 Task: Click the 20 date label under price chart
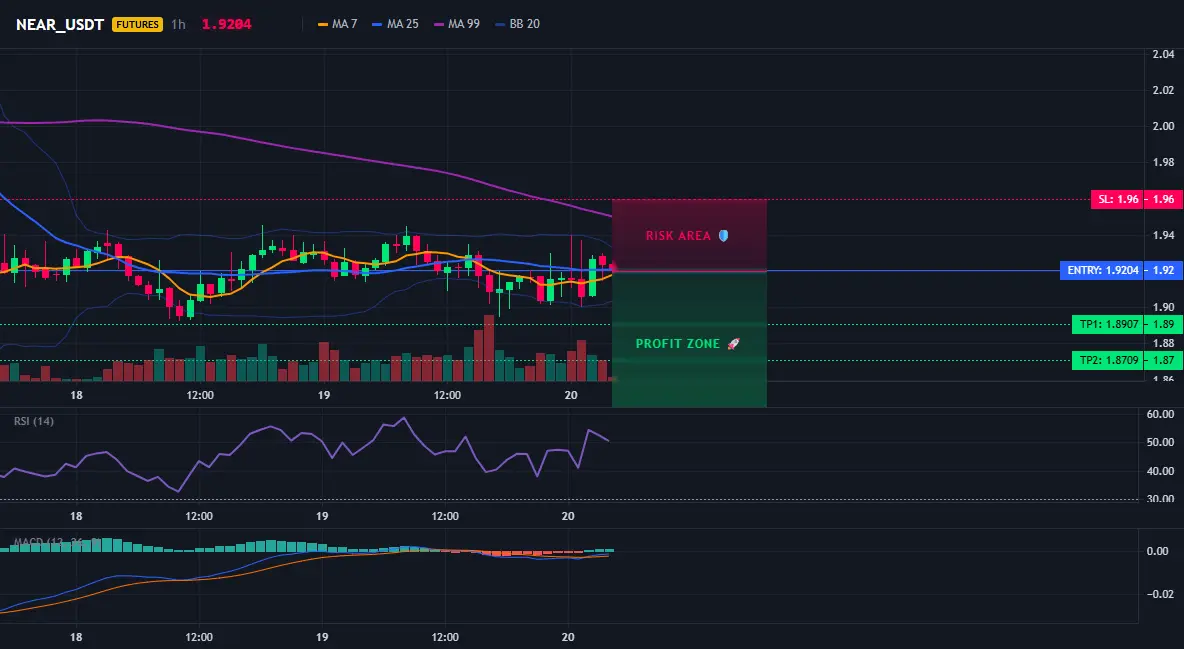571,395
